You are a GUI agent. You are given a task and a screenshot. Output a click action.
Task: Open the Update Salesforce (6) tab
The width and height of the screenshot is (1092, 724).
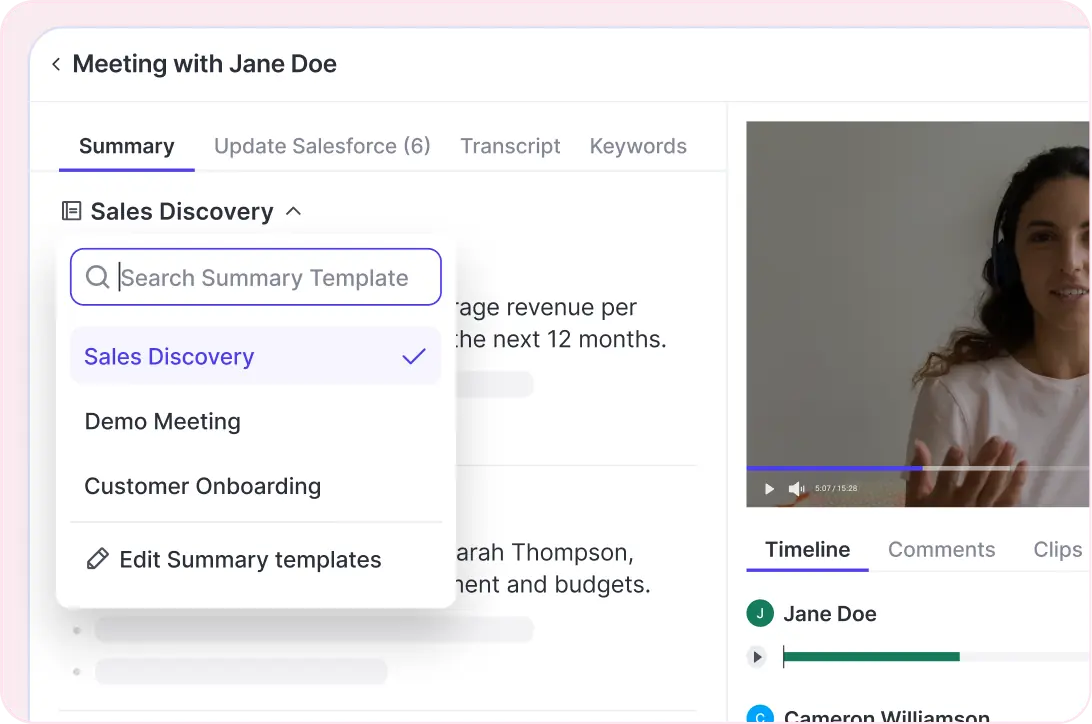tap(322, 146)
